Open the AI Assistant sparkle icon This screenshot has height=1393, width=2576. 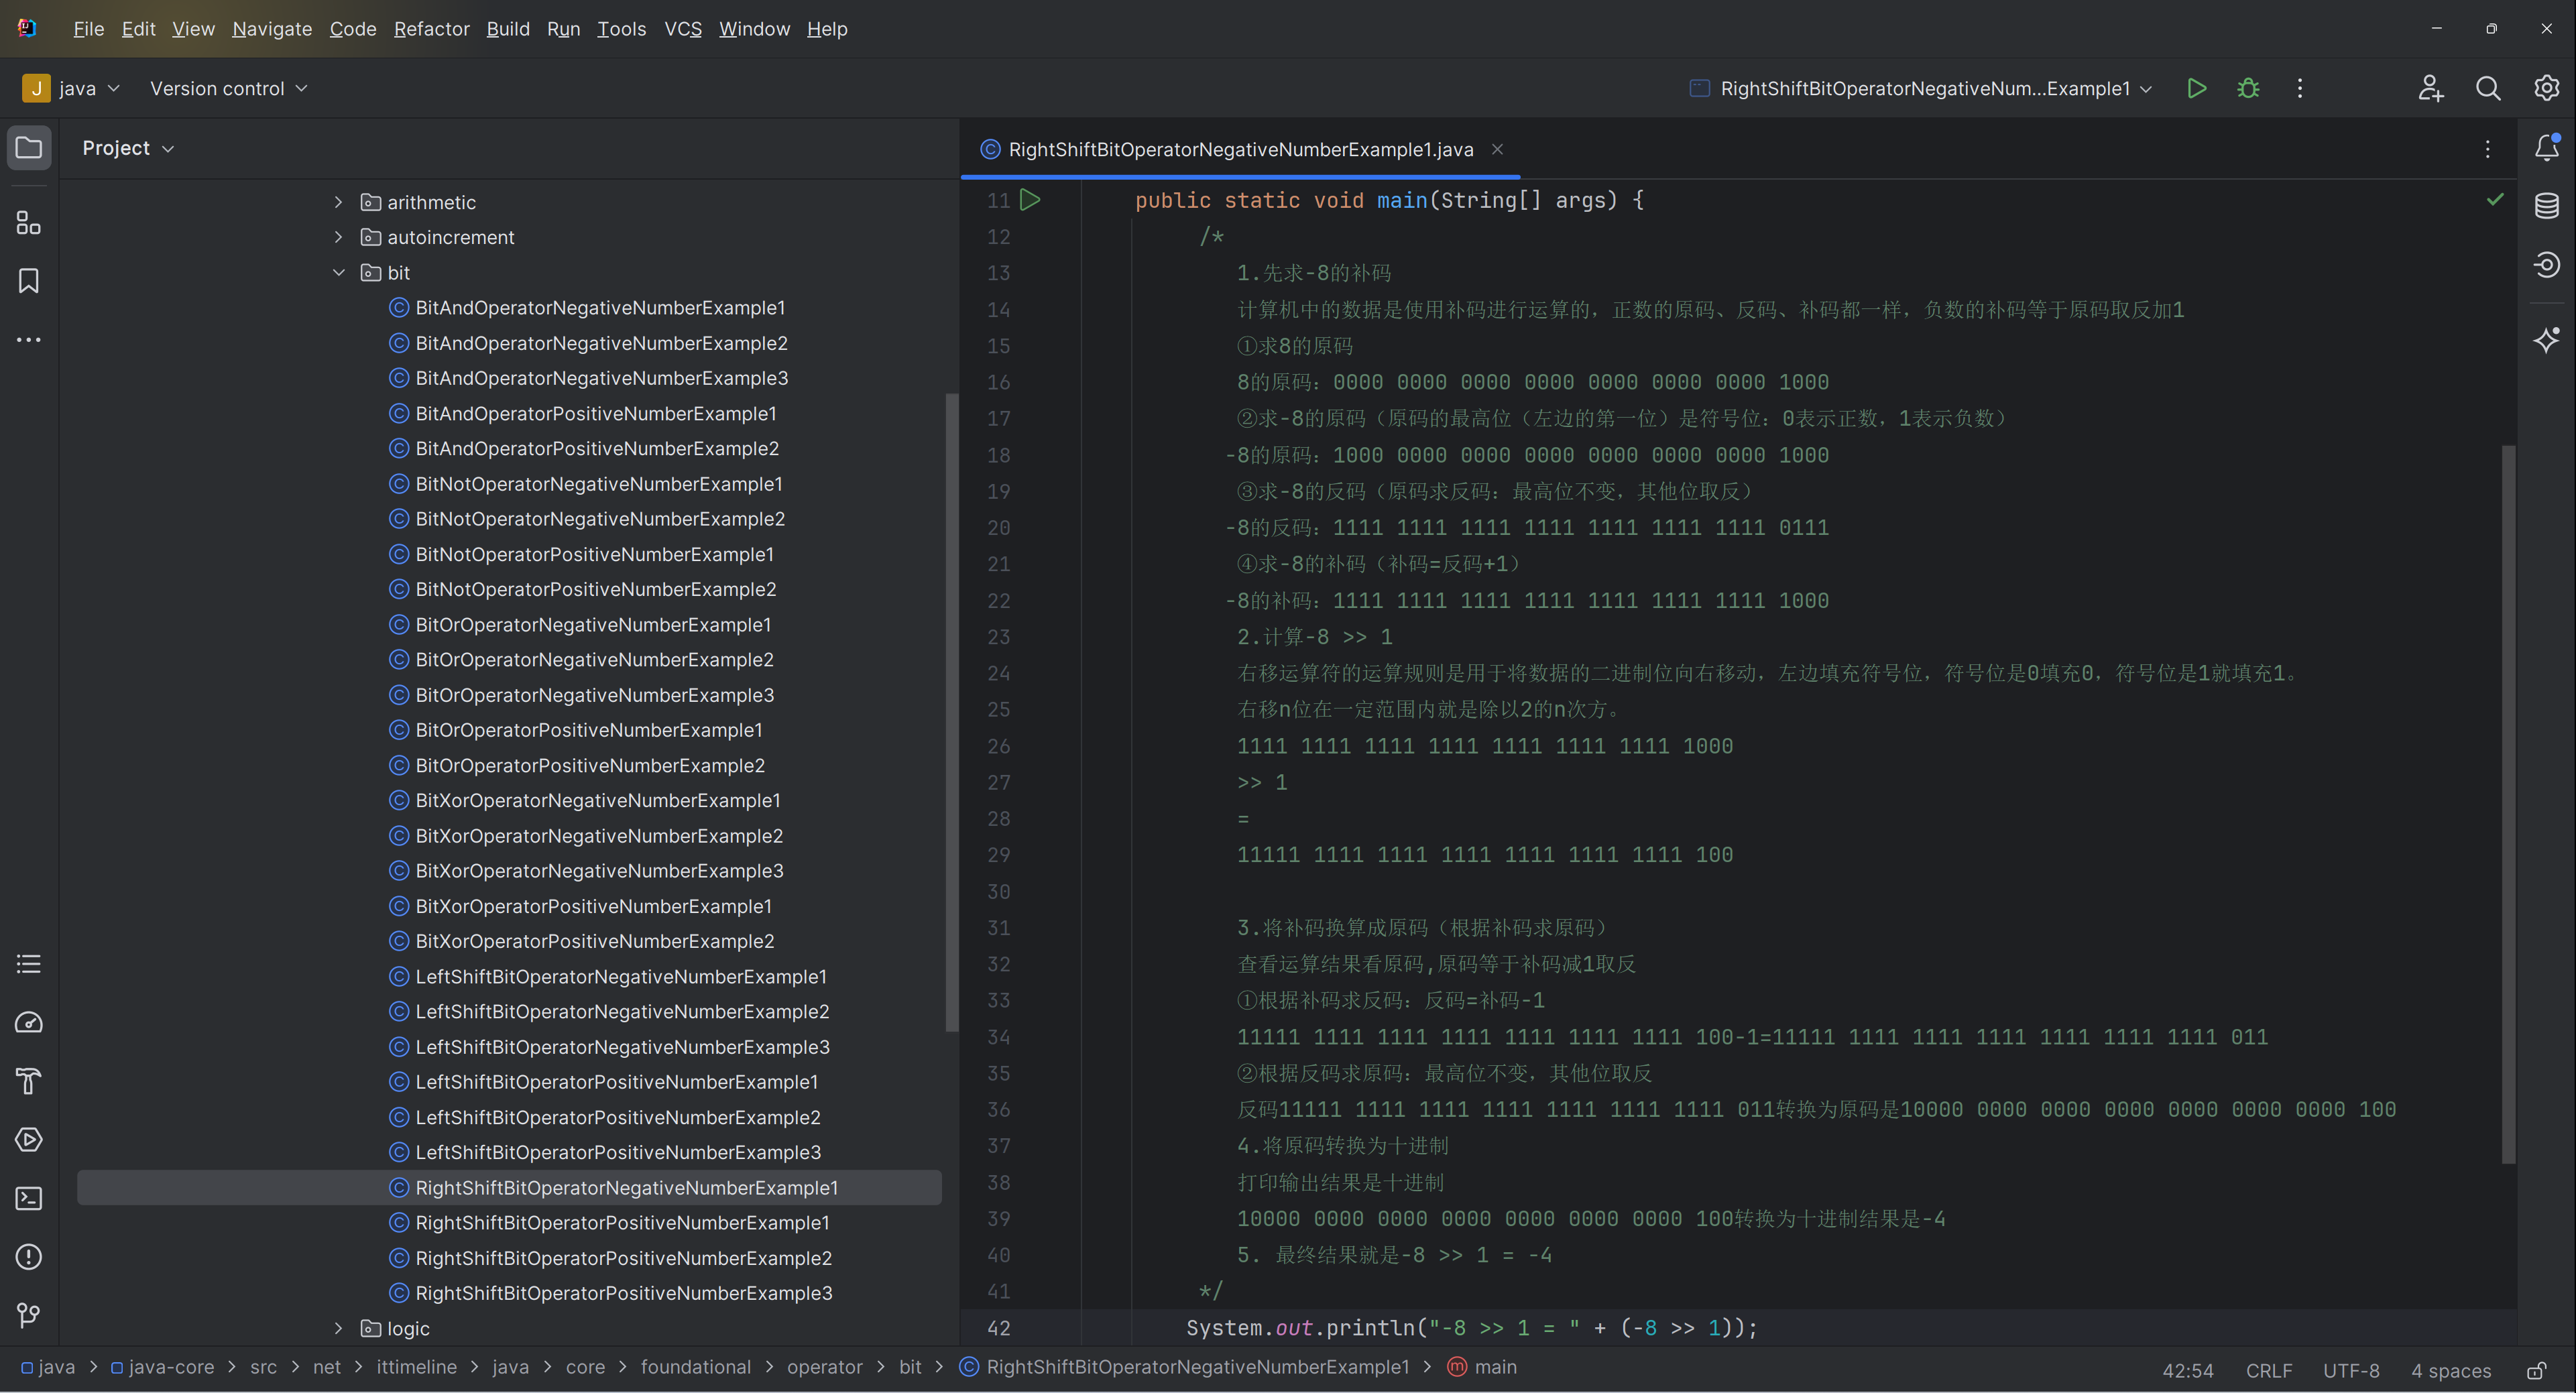pos(2546,340)
